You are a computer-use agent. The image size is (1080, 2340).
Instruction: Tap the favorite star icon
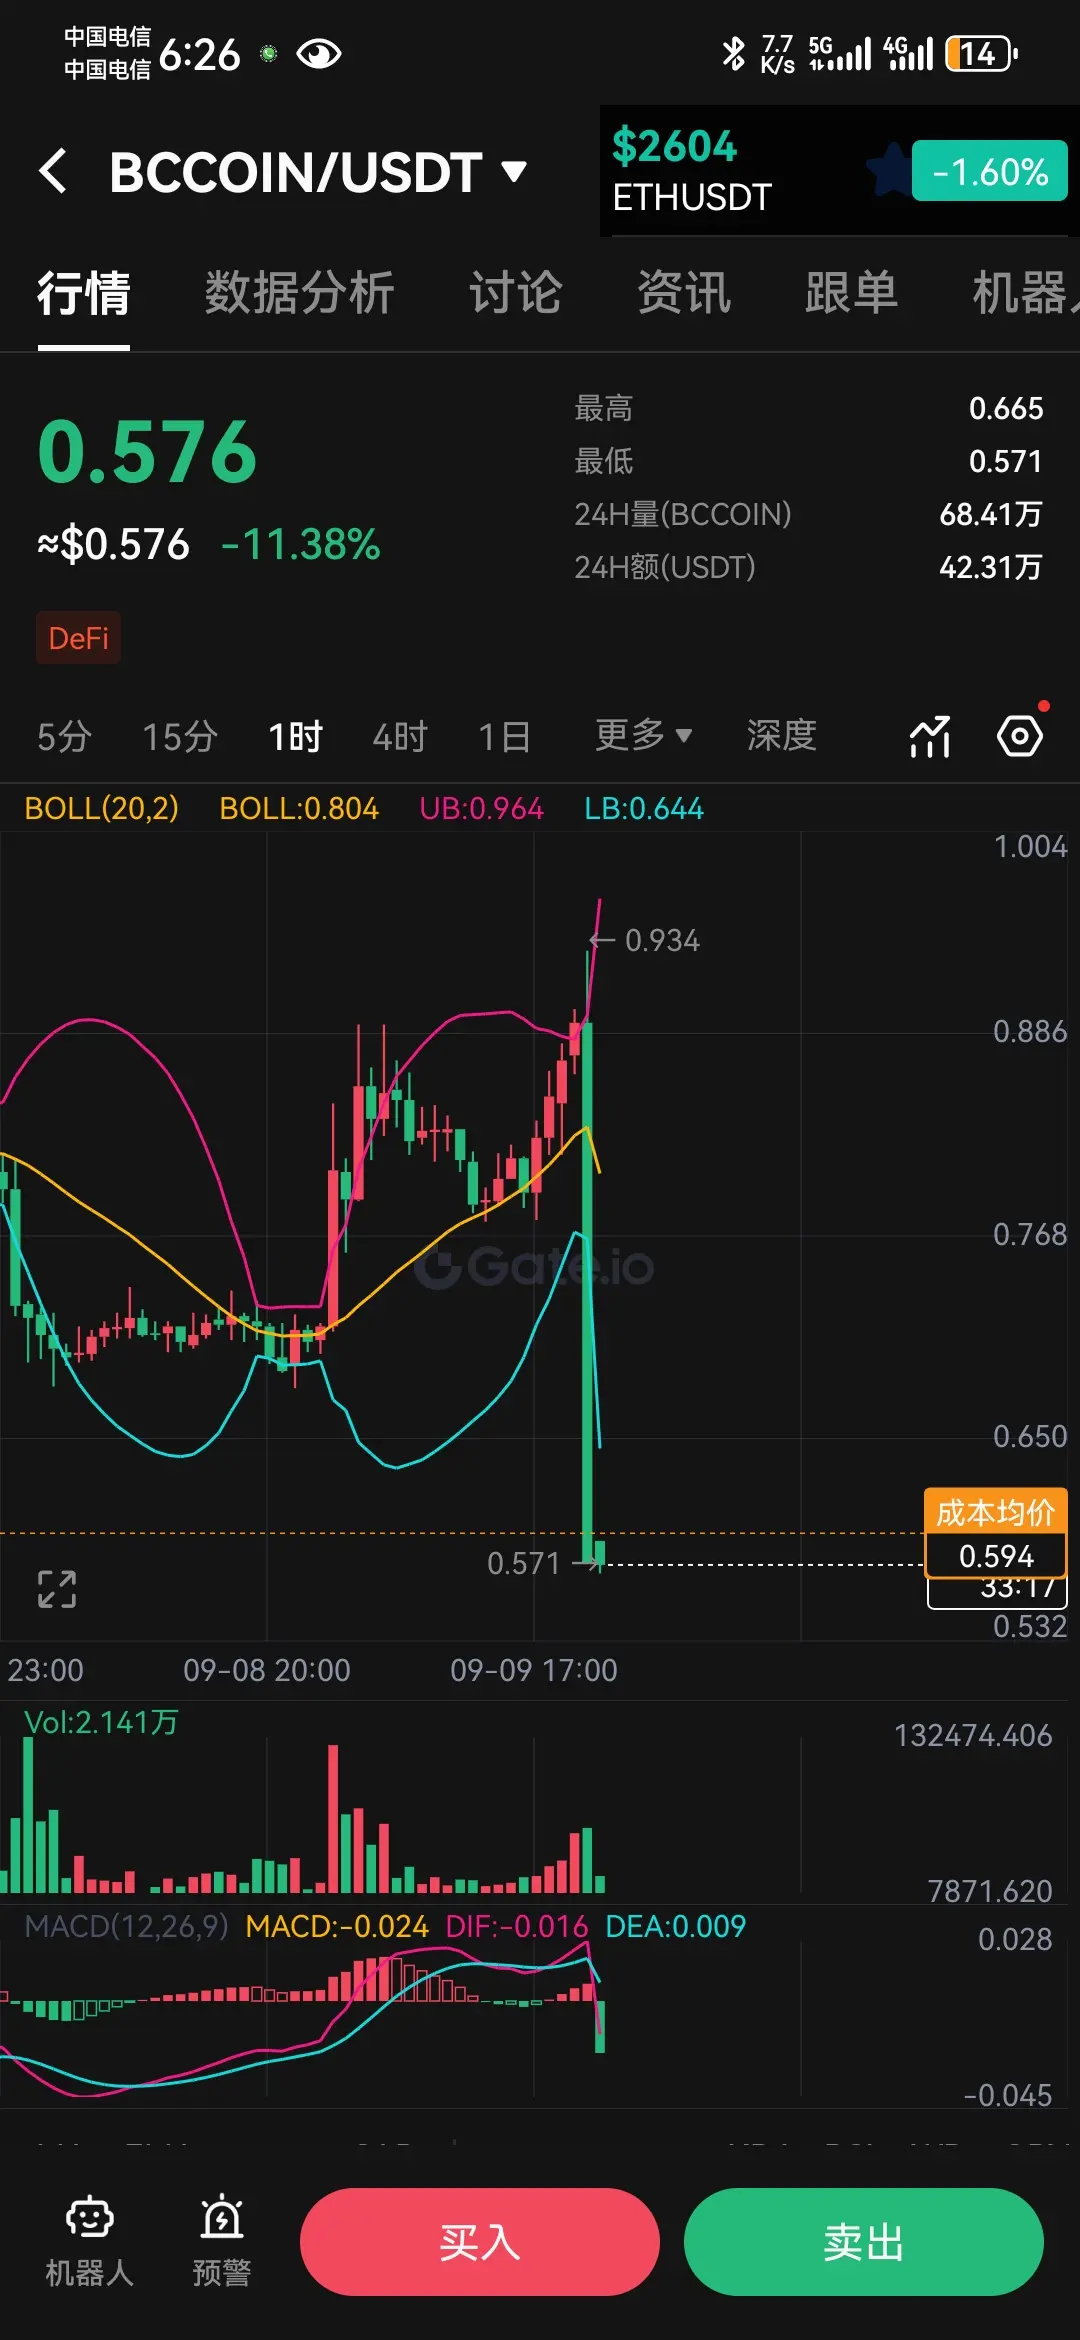pos(890,170)
